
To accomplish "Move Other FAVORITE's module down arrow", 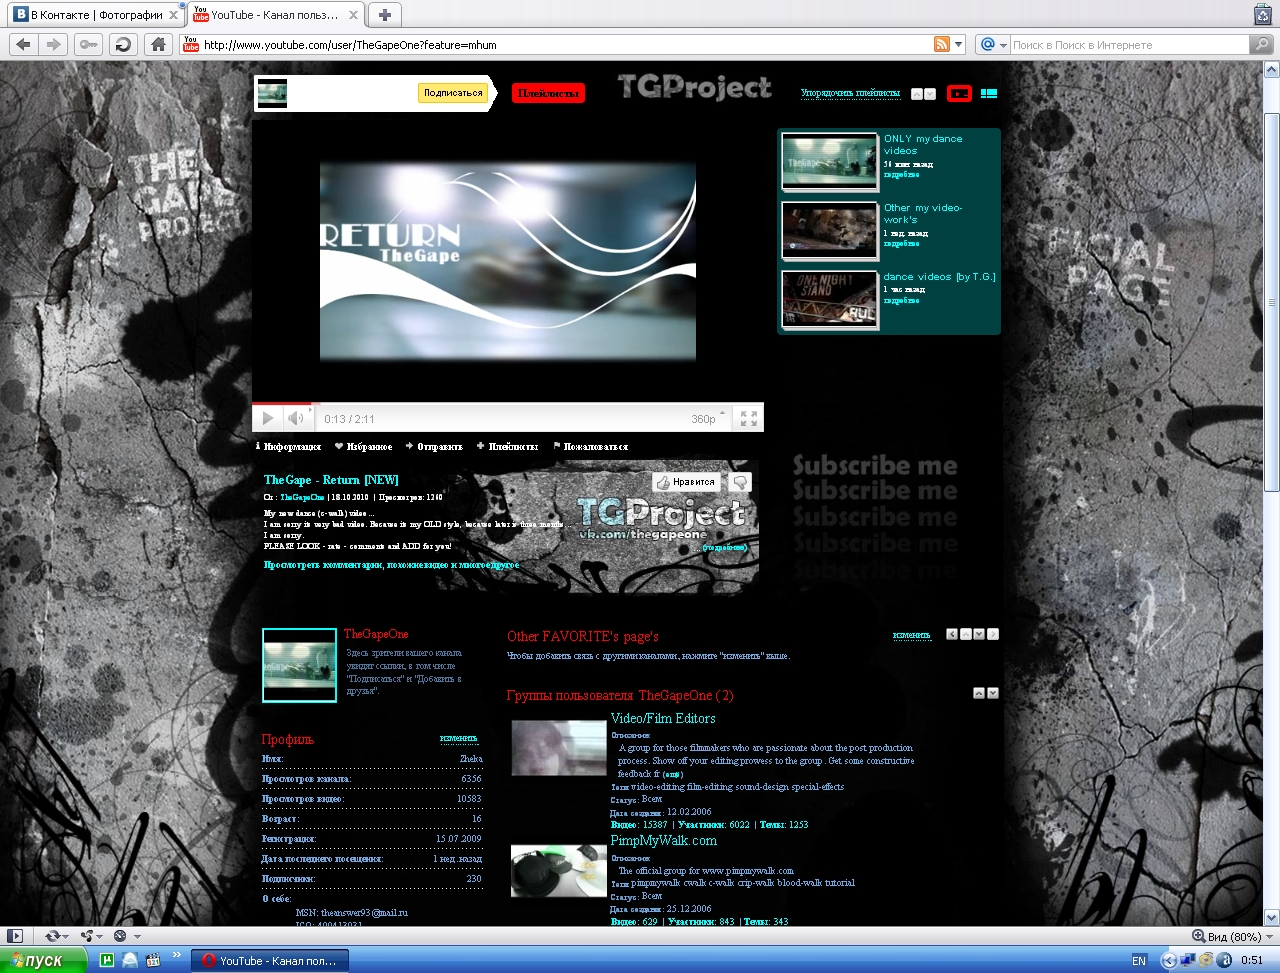I will 979,634.
